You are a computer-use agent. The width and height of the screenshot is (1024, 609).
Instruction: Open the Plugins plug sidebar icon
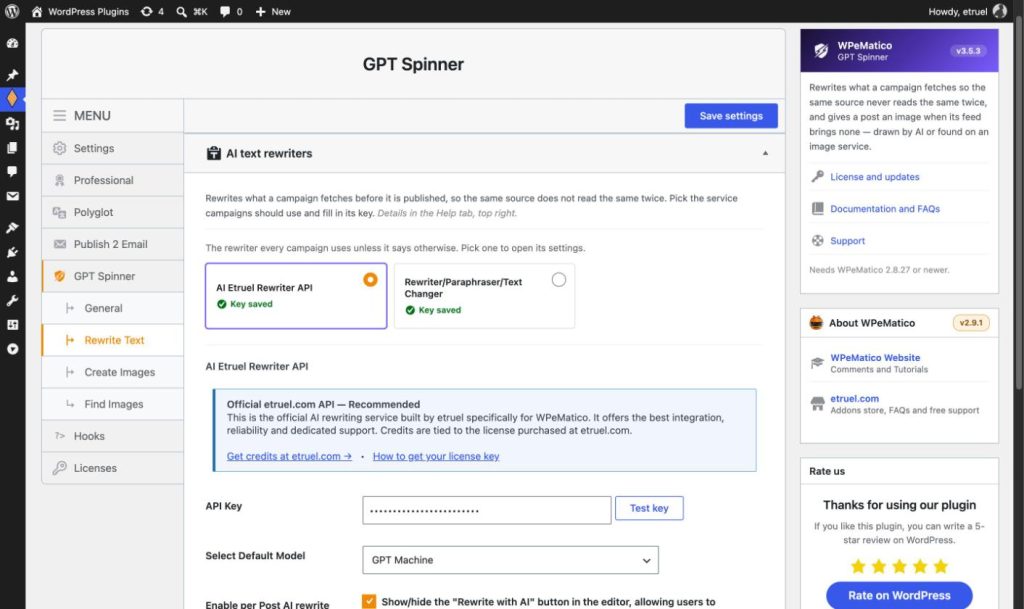(12, 252)
